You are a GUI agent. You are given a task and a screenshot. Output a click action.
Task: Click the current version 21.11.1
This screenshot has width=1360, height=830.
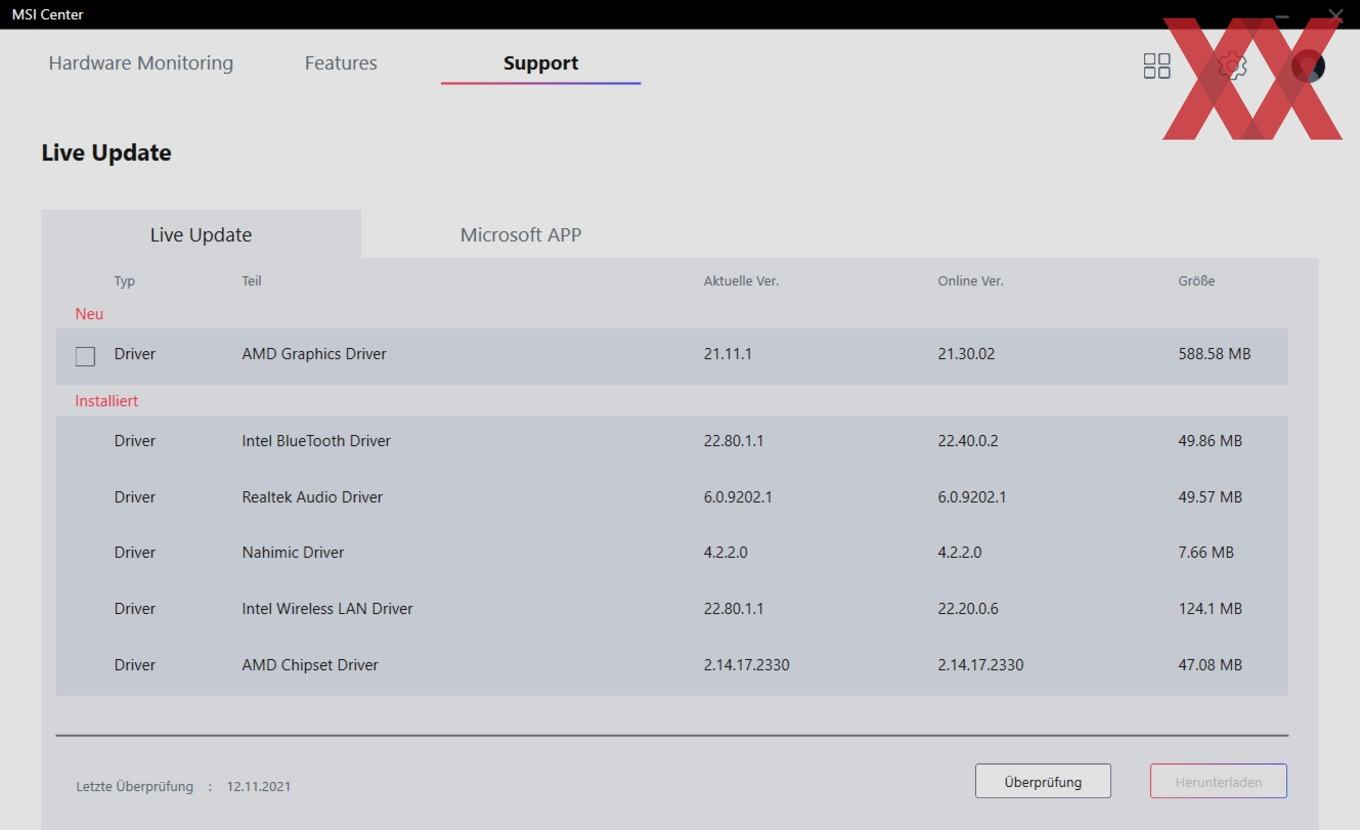728,354
